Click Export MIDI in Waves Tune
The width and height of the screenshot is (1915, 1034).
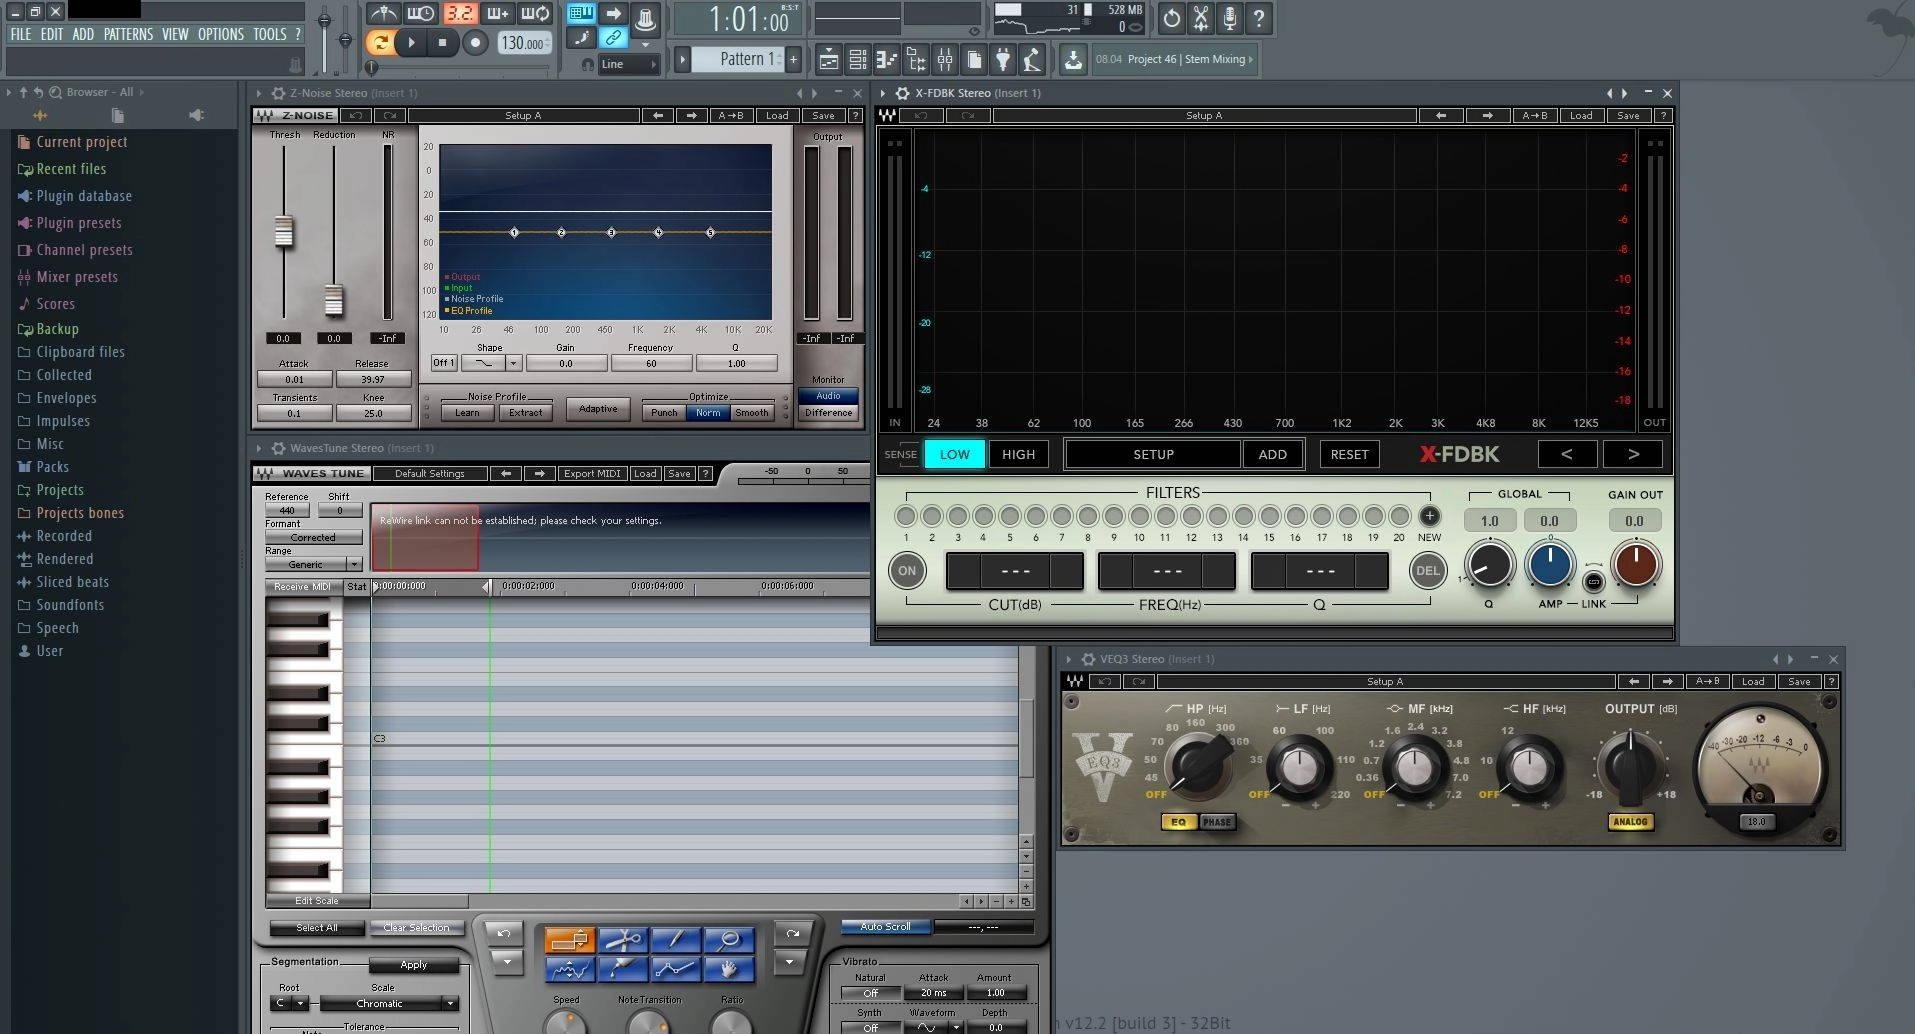[x=592, y=473]
